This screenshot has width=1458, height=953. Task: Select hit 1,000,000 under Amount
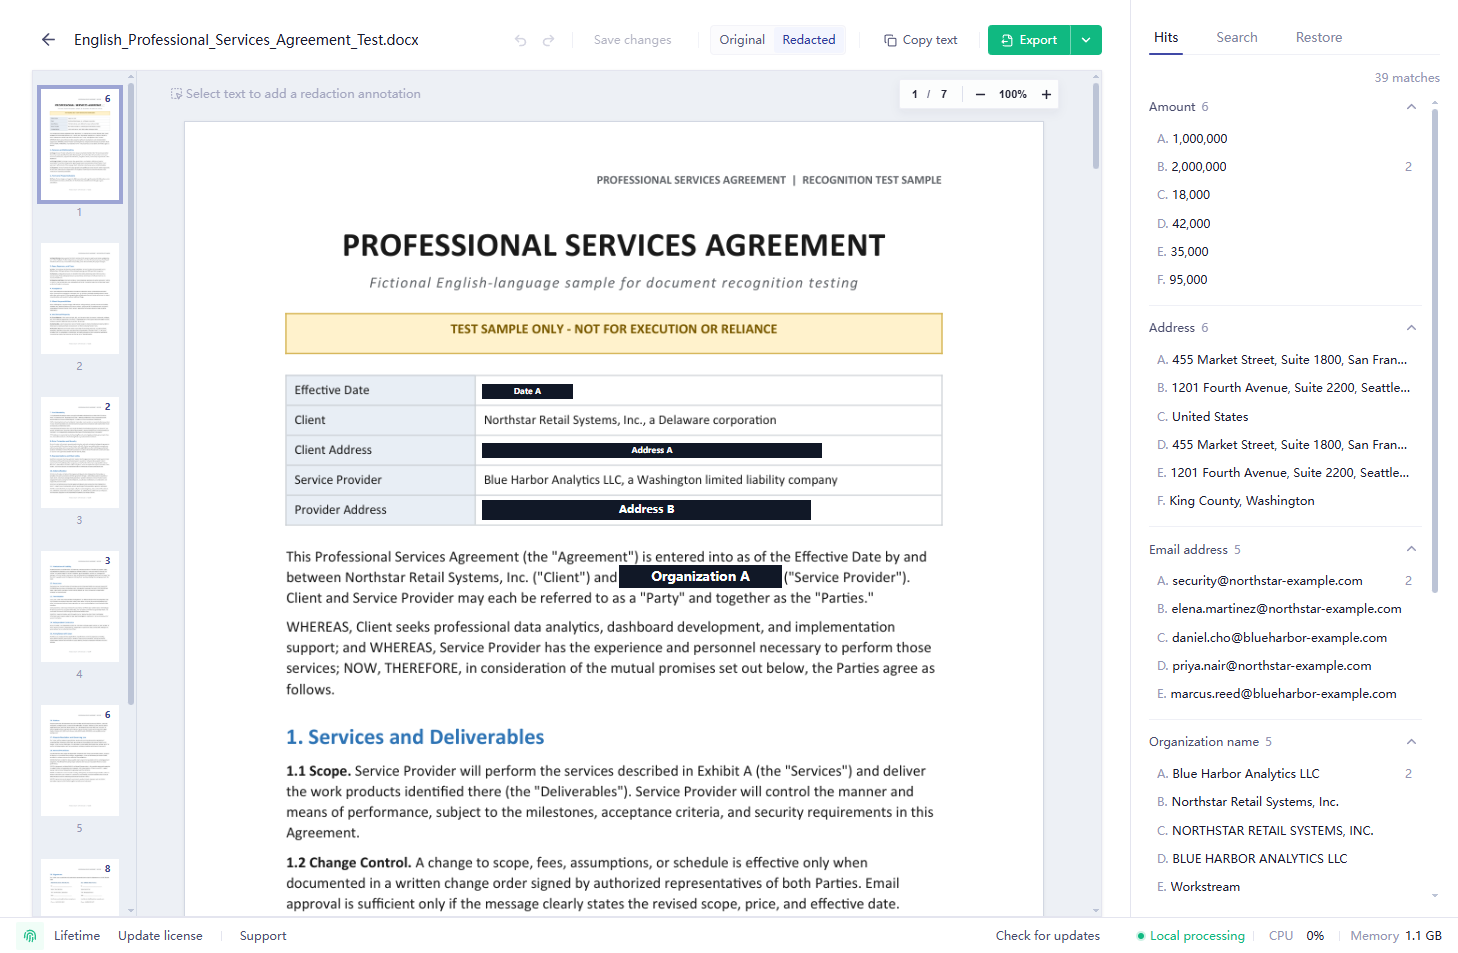[1285, 139]
